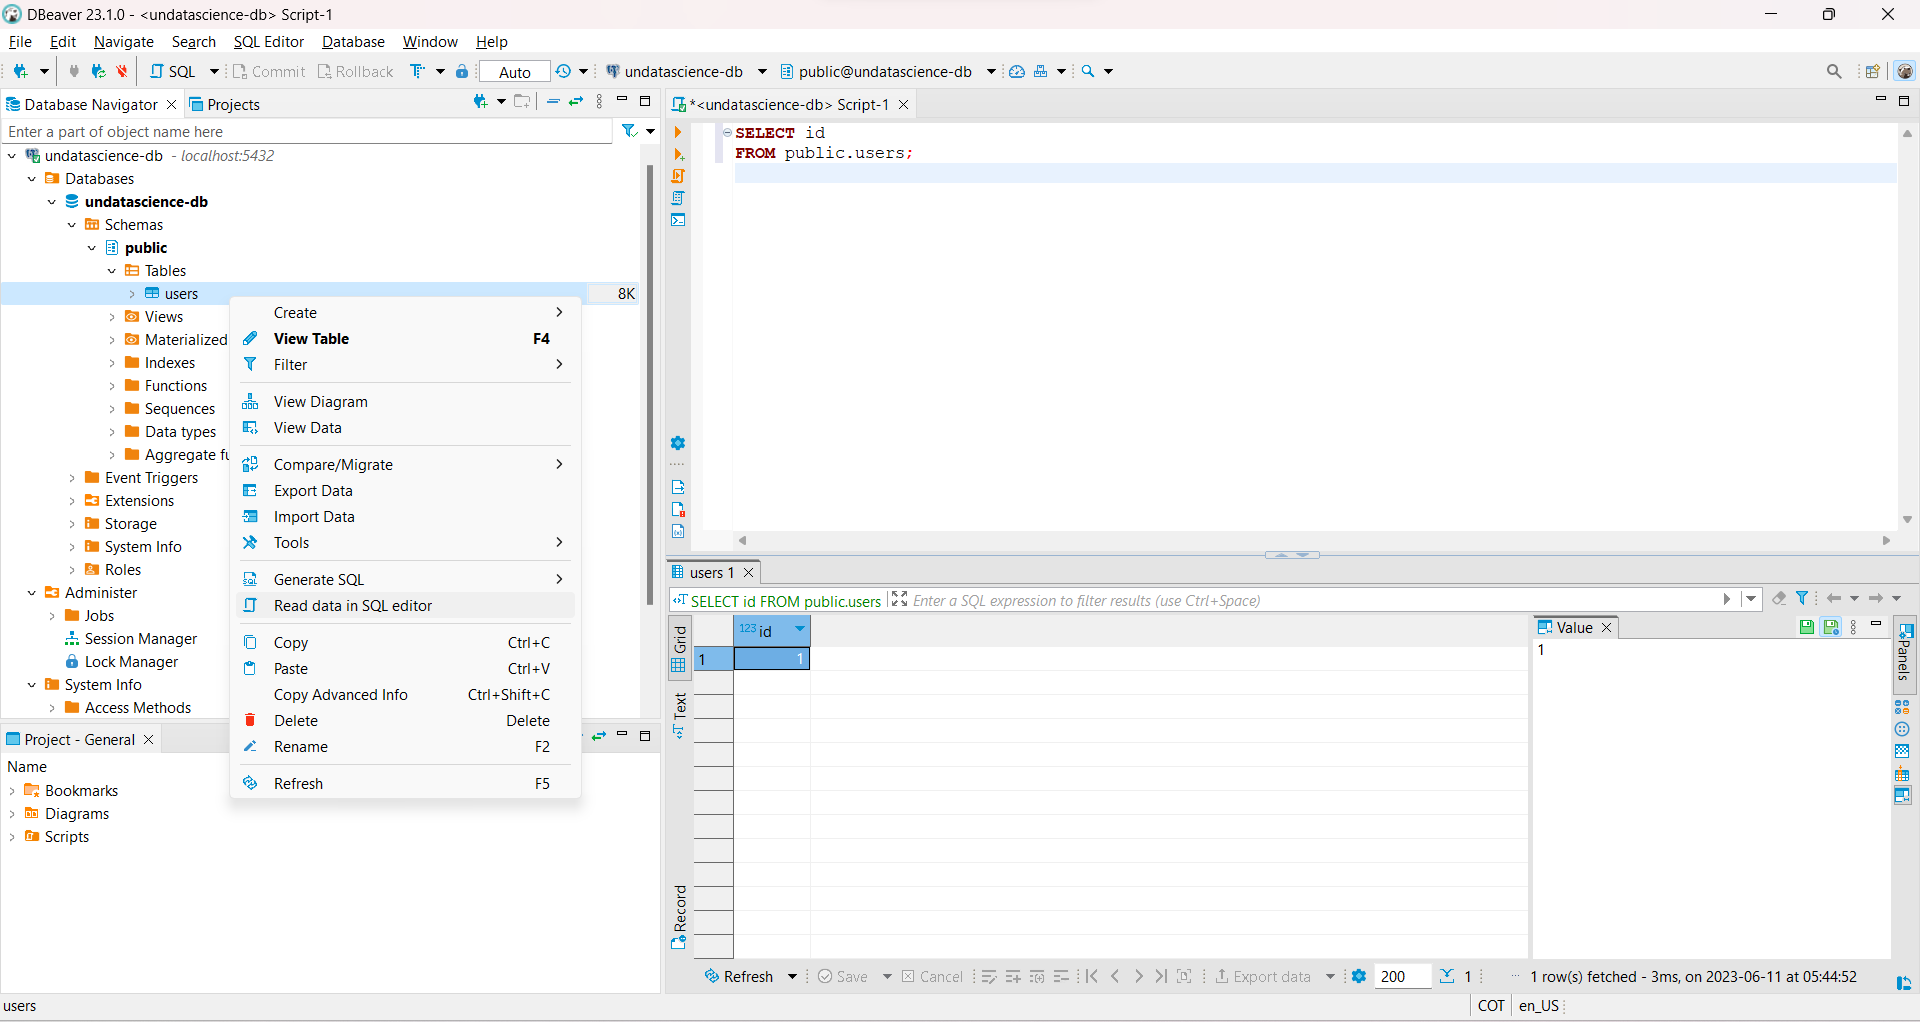This screenshot has width=1920, height=1022.
Task: Click Rename in the context menu
Action: 405,747
